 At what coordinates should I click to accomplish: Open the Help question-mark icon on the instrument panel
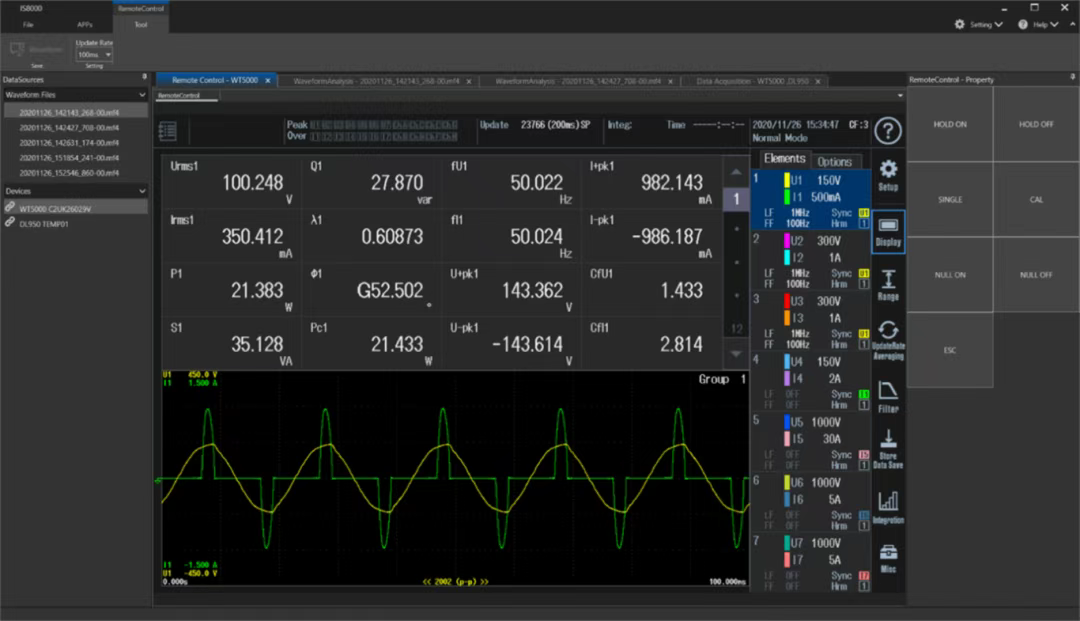[x=888, y=131]
